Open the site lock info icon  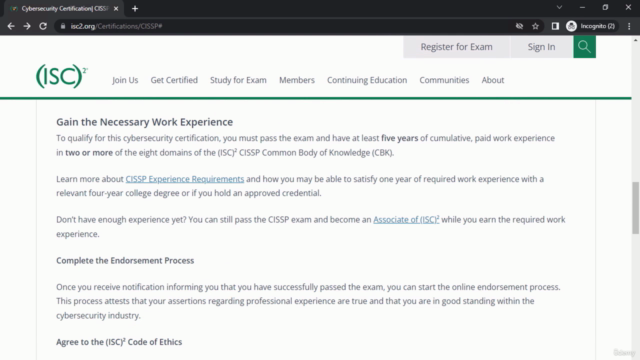pyautogui.click(x=62, y=26)
